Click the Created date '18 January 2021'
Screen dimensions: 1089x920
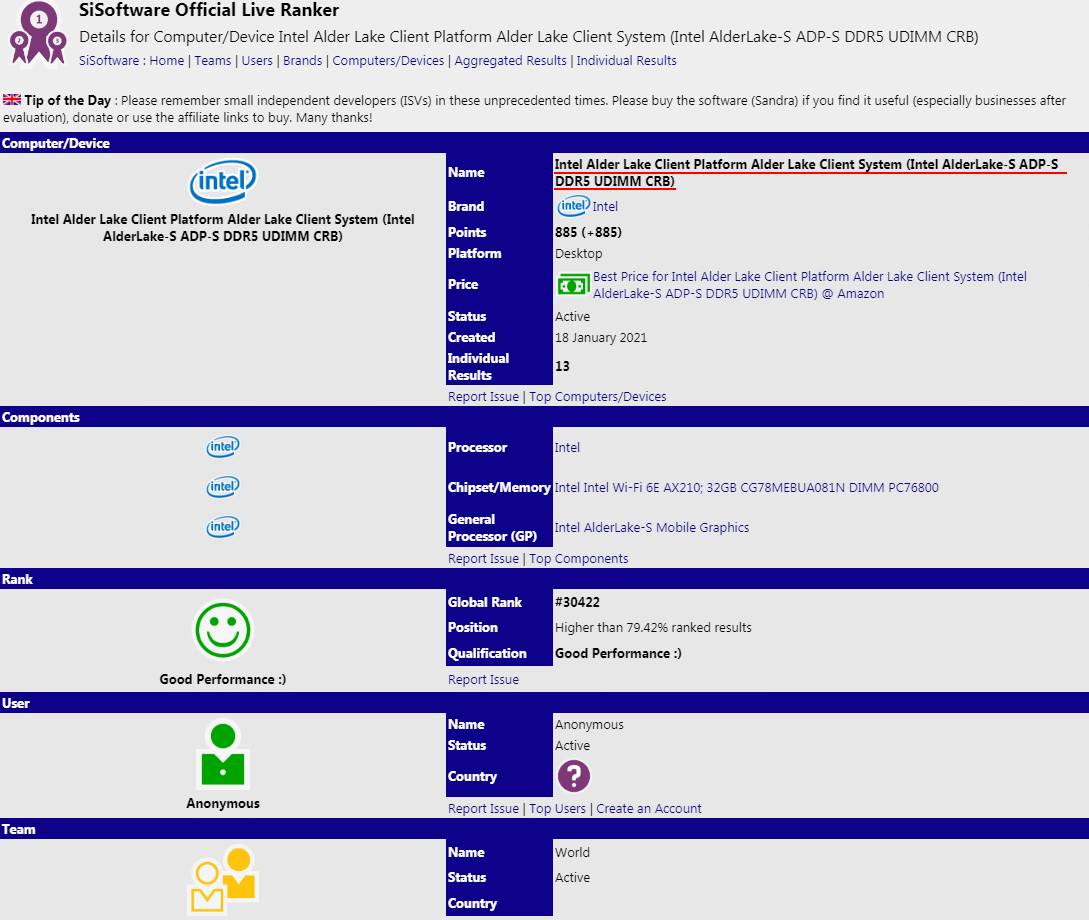(601, 337)
